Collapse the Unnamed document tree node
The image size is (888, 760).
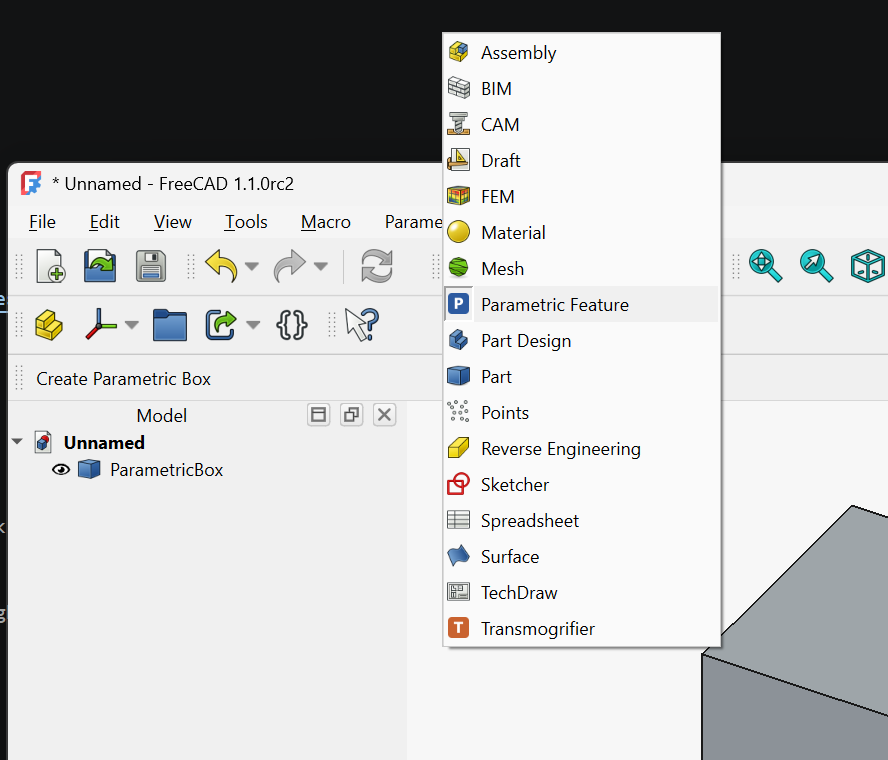point(18,442)
